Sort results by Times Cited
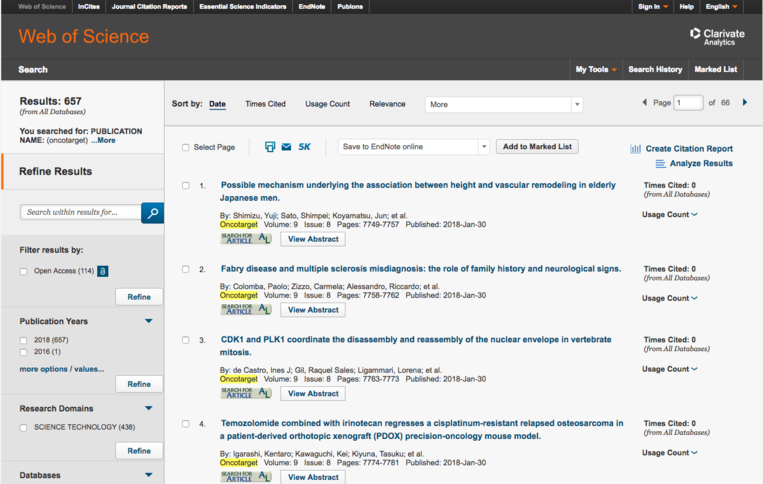 pos(266,104)
